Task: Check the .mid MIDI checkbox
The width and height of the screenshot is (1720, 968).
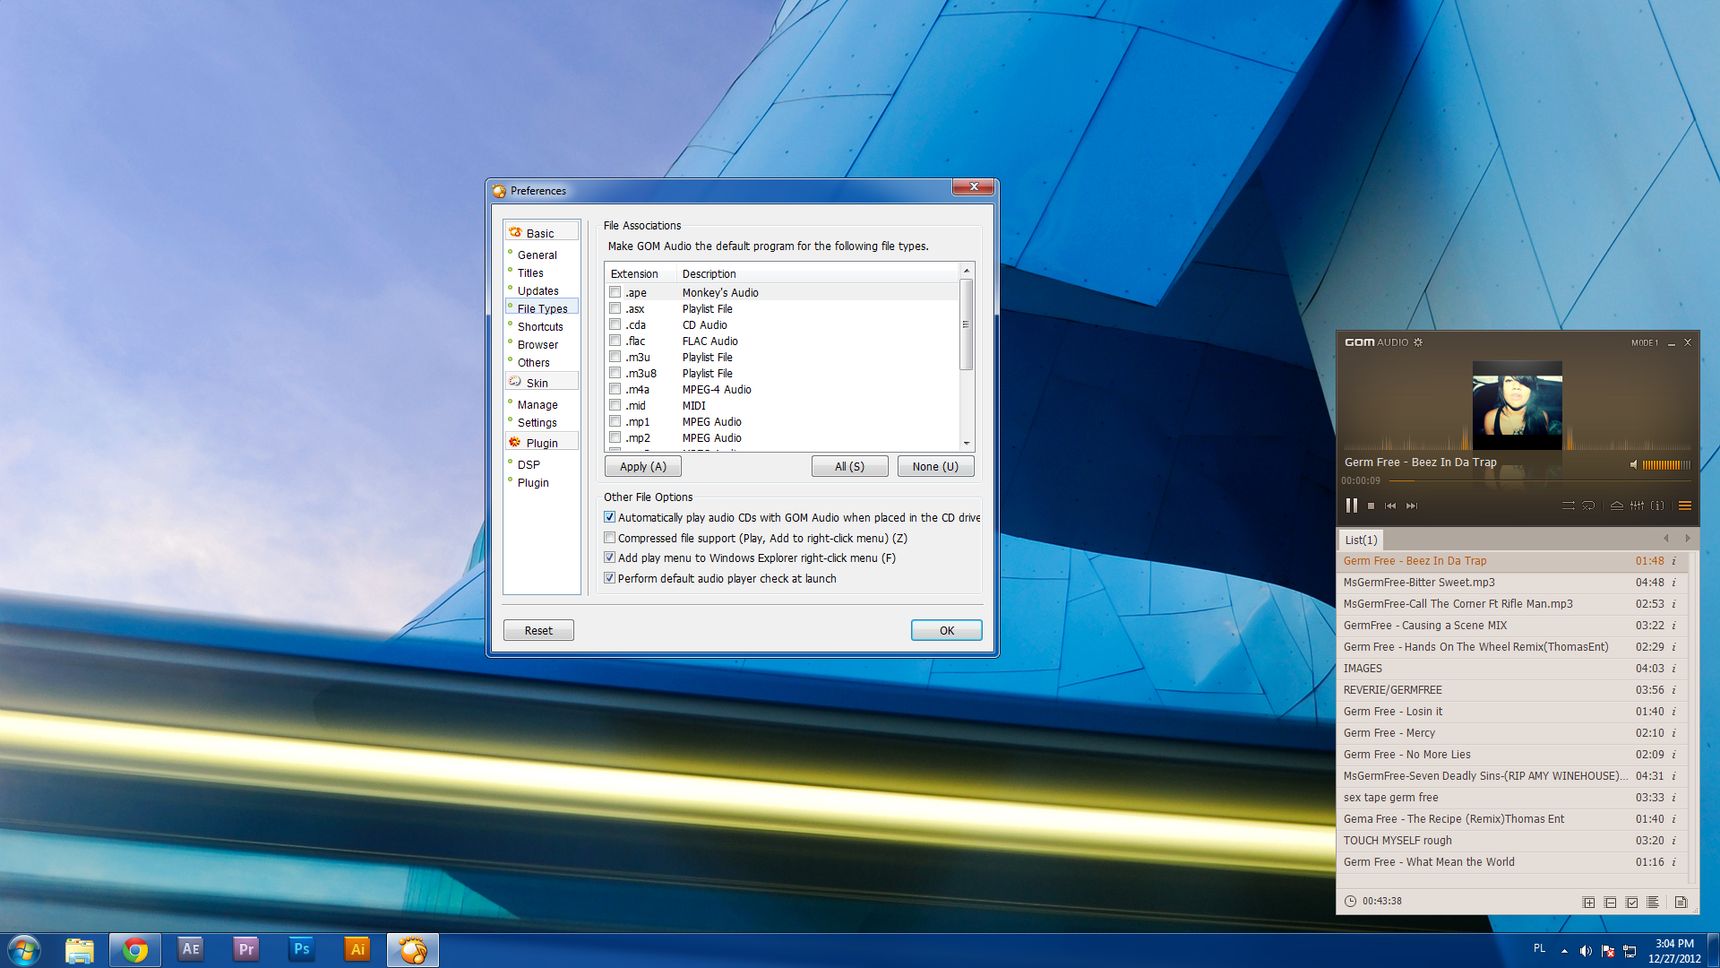Action: [615, 405]
